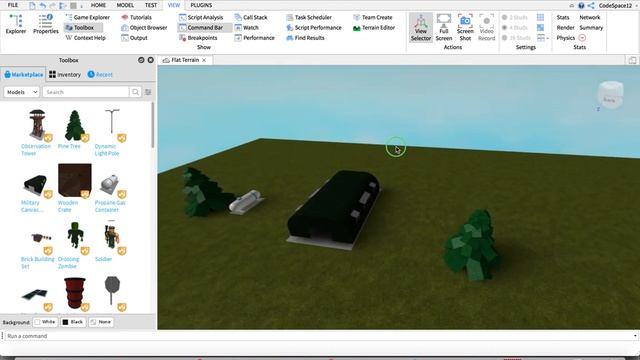Start Video Record
The image size is (640, 360).
(x=486, y=27)
